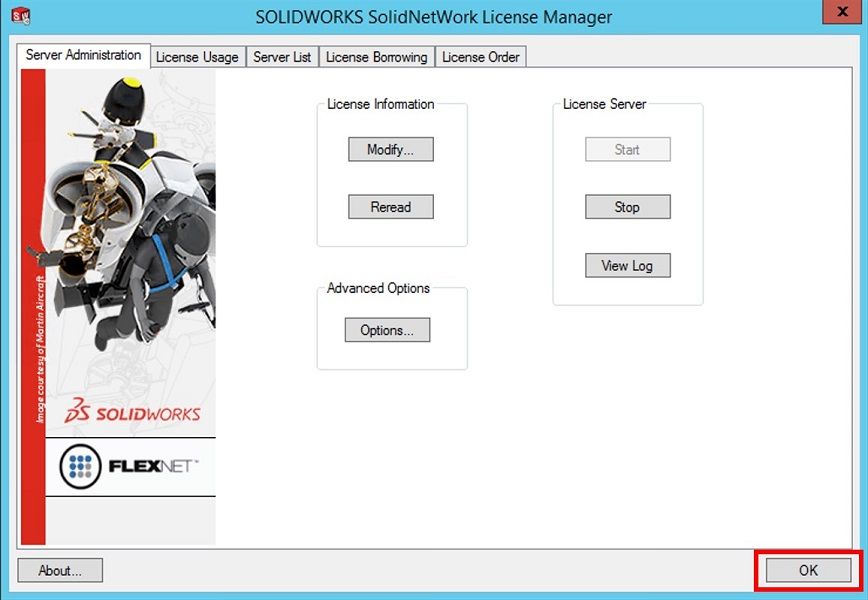Click the FlexNet logo in sidebar
The width and height of the screenshot is (868, 600).
130,466
